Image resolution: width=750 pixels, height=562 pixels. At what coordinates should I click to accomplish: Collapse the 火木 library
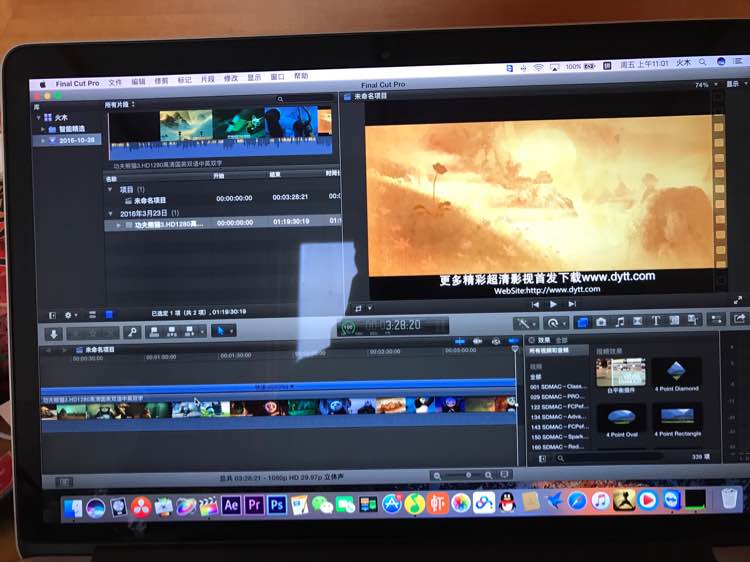point(38,118)
